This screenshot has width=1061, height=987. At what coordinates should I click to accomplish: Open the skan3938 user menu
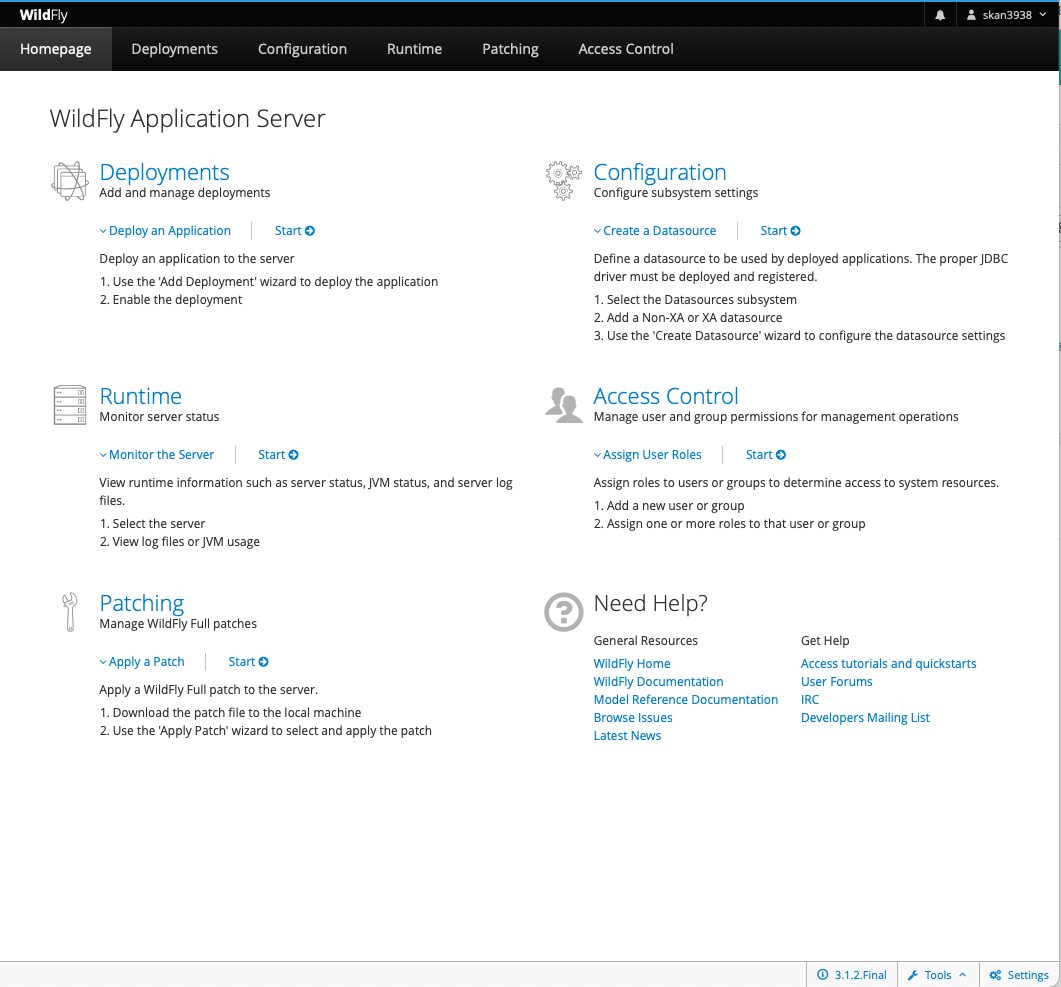(x=1007, y=15)
